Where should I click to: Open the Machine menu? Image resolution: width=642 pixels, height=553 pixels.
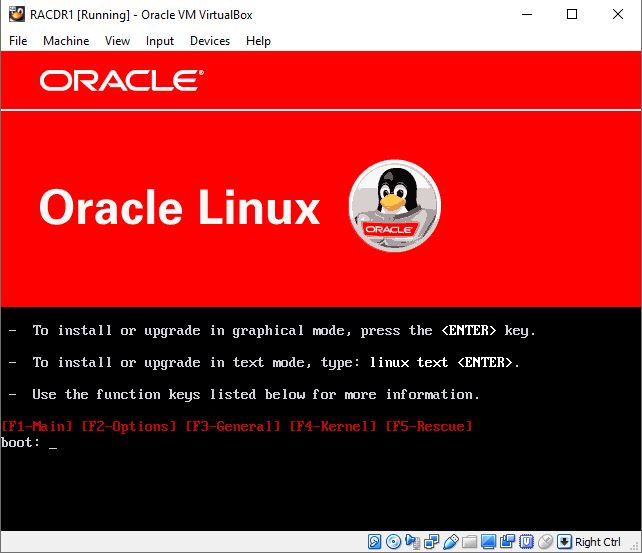click(x=66, y=41)
